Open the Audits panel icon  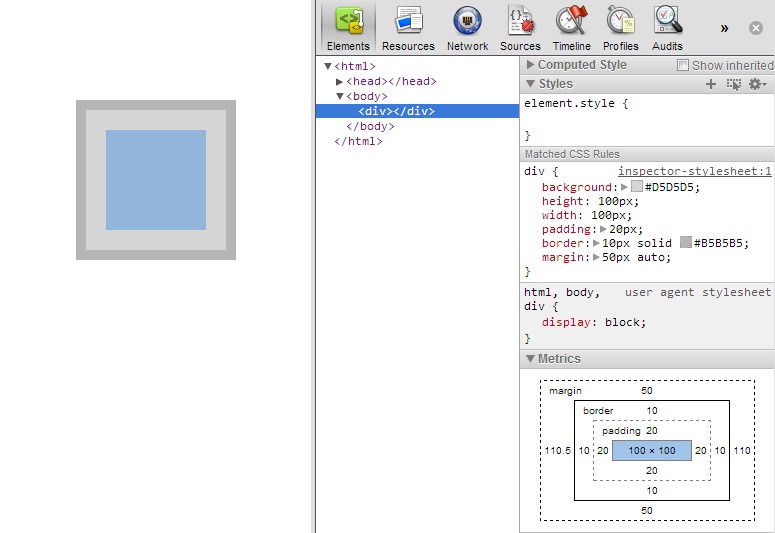667,28
